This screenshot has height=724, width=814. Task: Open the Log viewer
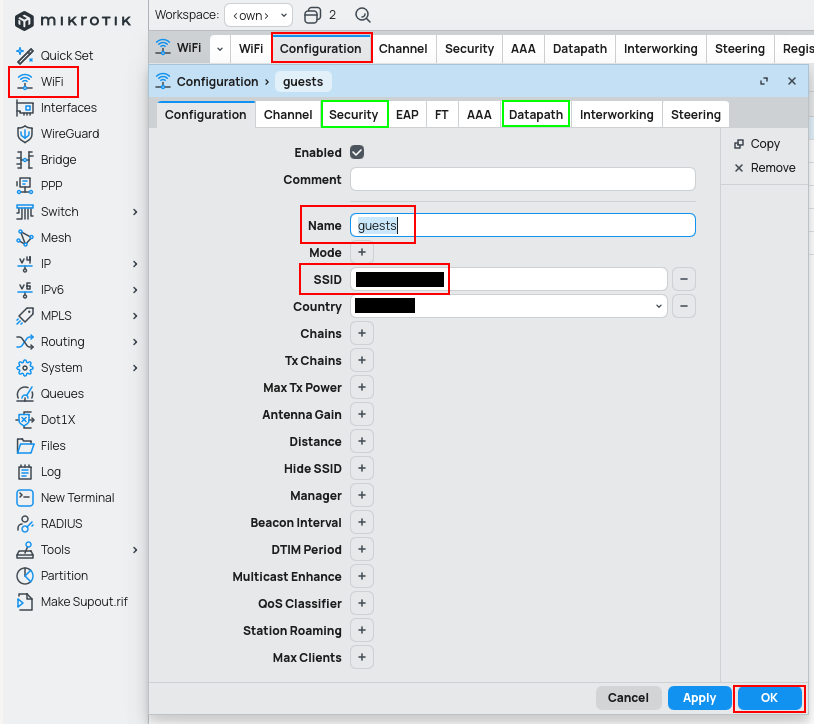click(38, 471)
